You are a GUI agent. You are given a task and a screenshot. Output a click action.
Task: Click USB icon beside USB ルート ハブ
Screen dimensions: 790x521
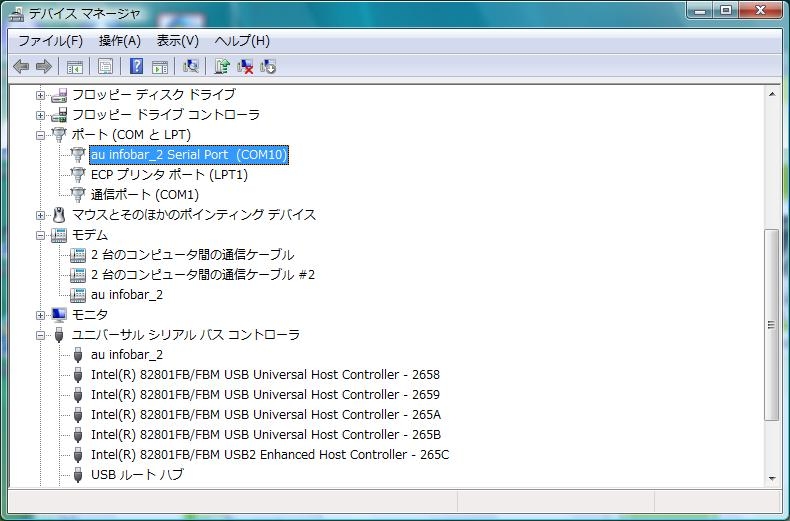click(x=78, y=474)
